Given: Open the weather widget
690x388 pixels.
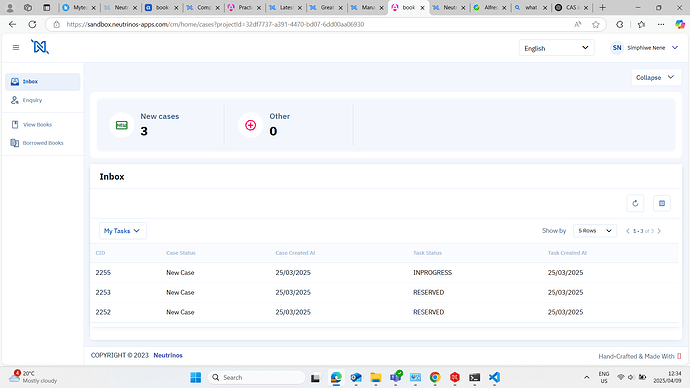Looking at the screenshot, I should (33, 377).
